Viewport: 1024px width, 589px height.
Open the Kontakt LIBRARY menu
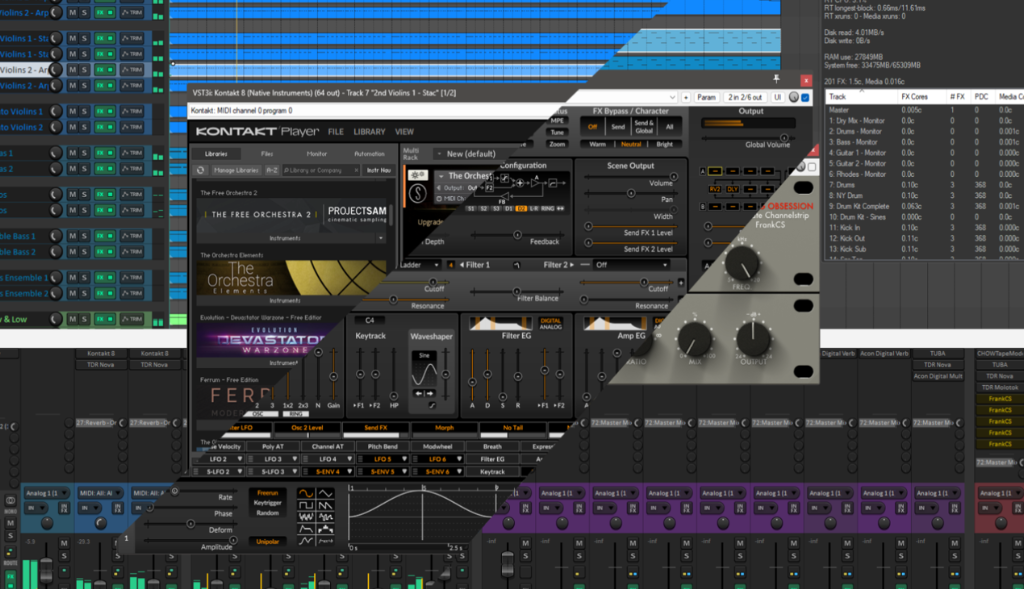(x=370, y=132)
